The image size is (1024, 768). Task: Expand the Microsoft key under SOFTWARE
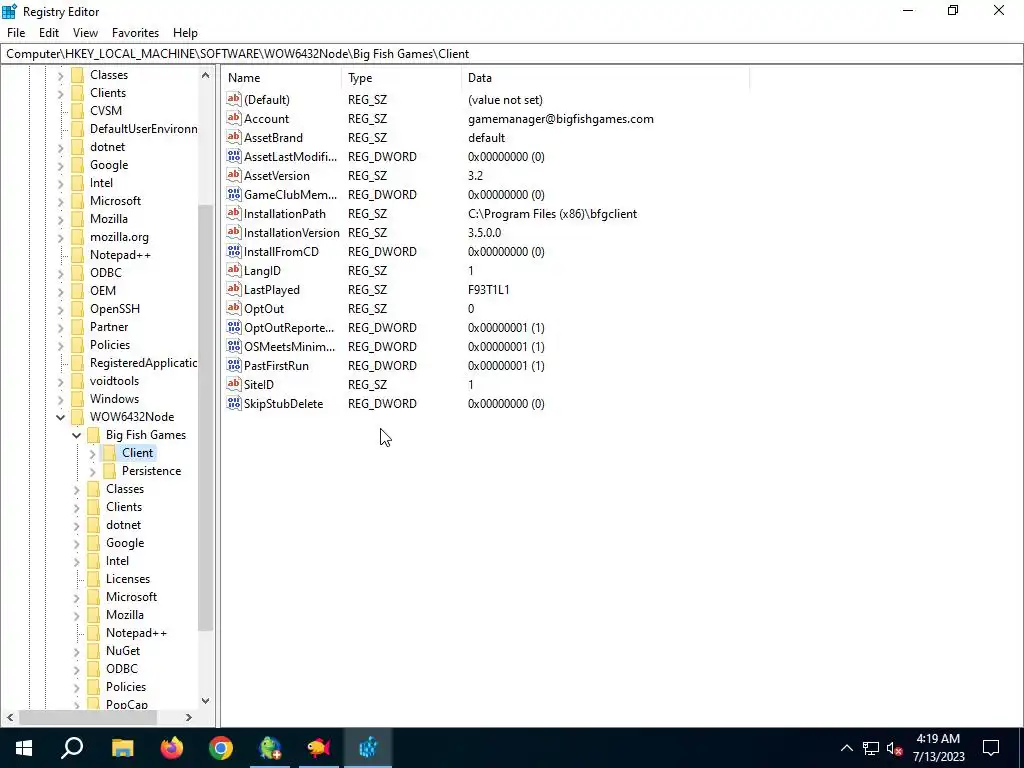(x=61, y=201)
